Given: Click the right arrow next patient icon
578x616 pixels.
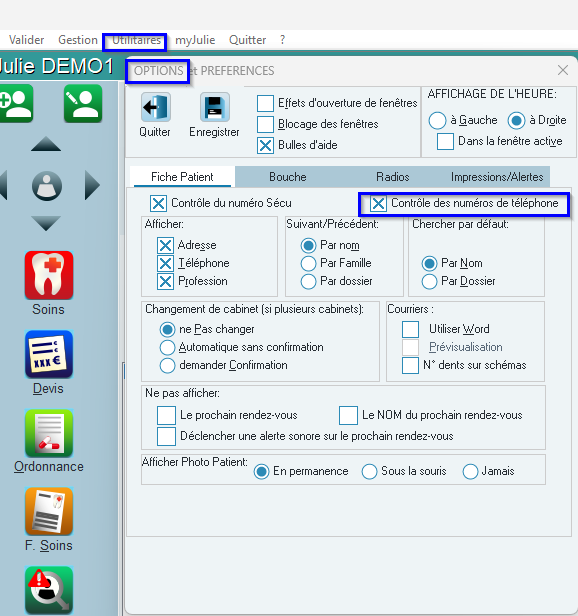Looking at the screenshot, I should [x=92, y=185].
